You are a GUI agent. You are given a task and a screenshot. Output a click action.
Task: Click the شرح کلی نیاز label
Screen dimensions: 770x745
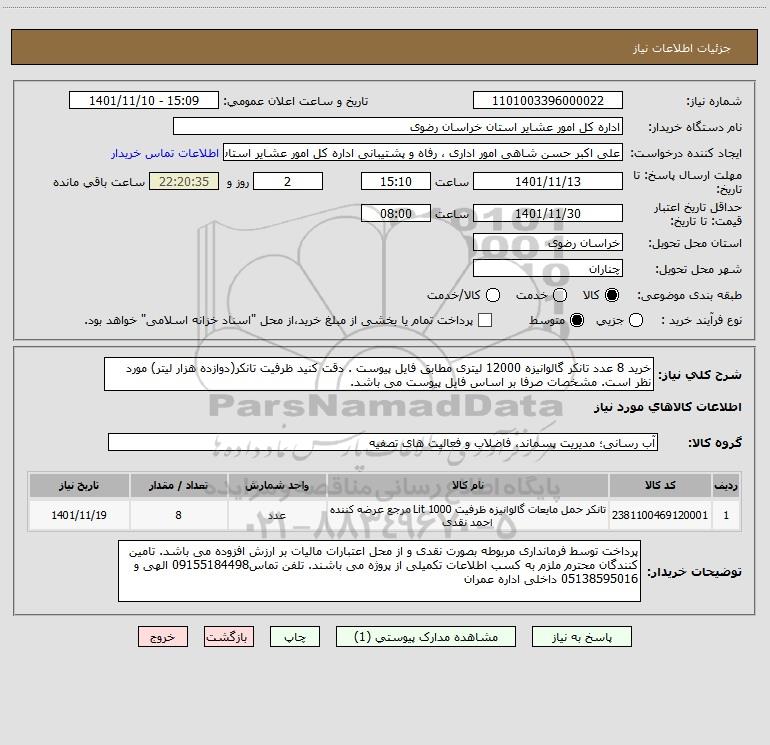pos(700,375)
